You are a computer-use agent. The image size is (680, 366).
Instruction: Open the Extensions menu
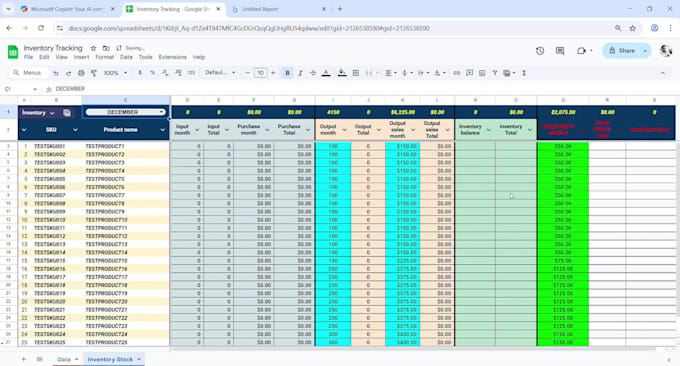172,57
